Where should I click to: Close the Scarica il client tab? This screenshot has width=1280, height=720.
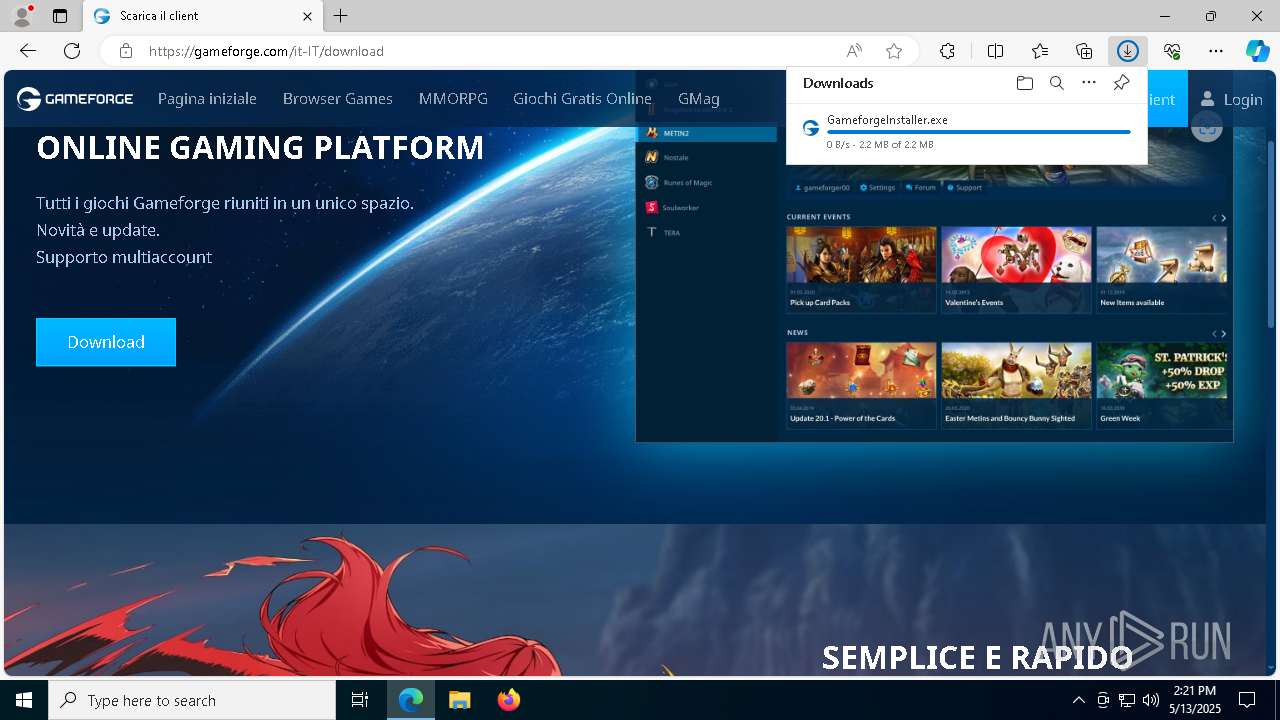click(x=308, y=16)
